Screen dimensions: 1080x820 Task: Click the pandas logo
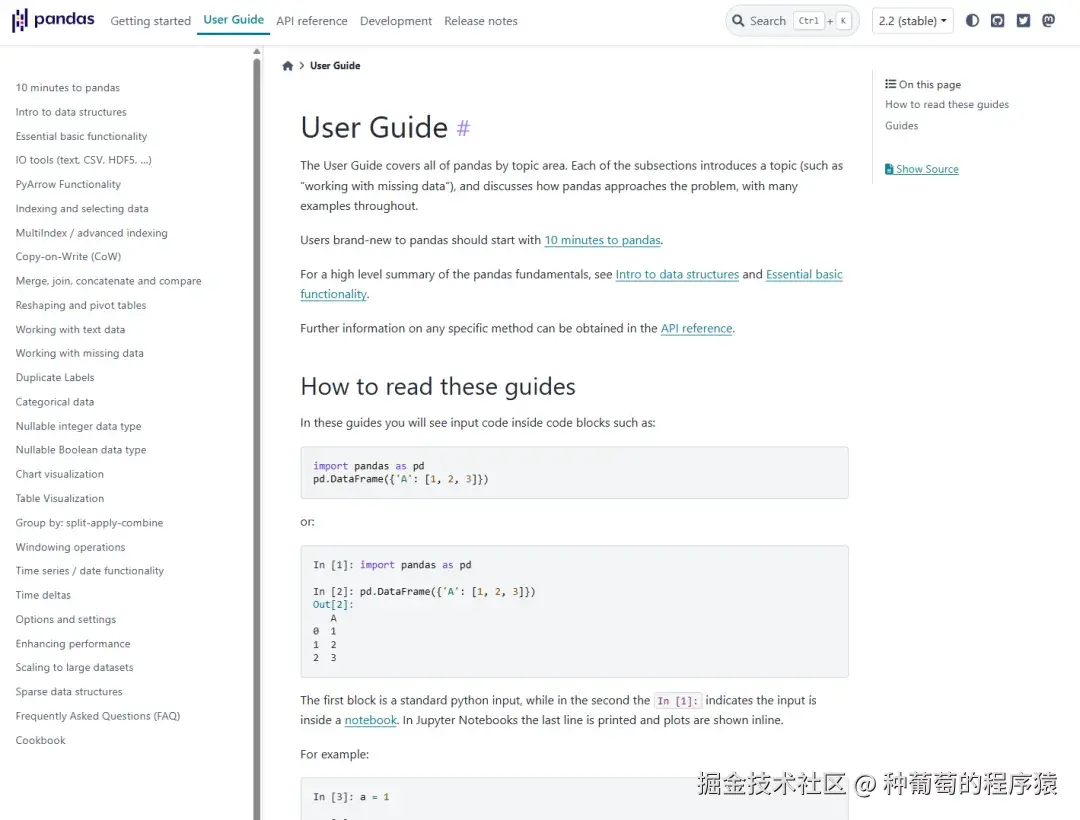pos(53,20)
